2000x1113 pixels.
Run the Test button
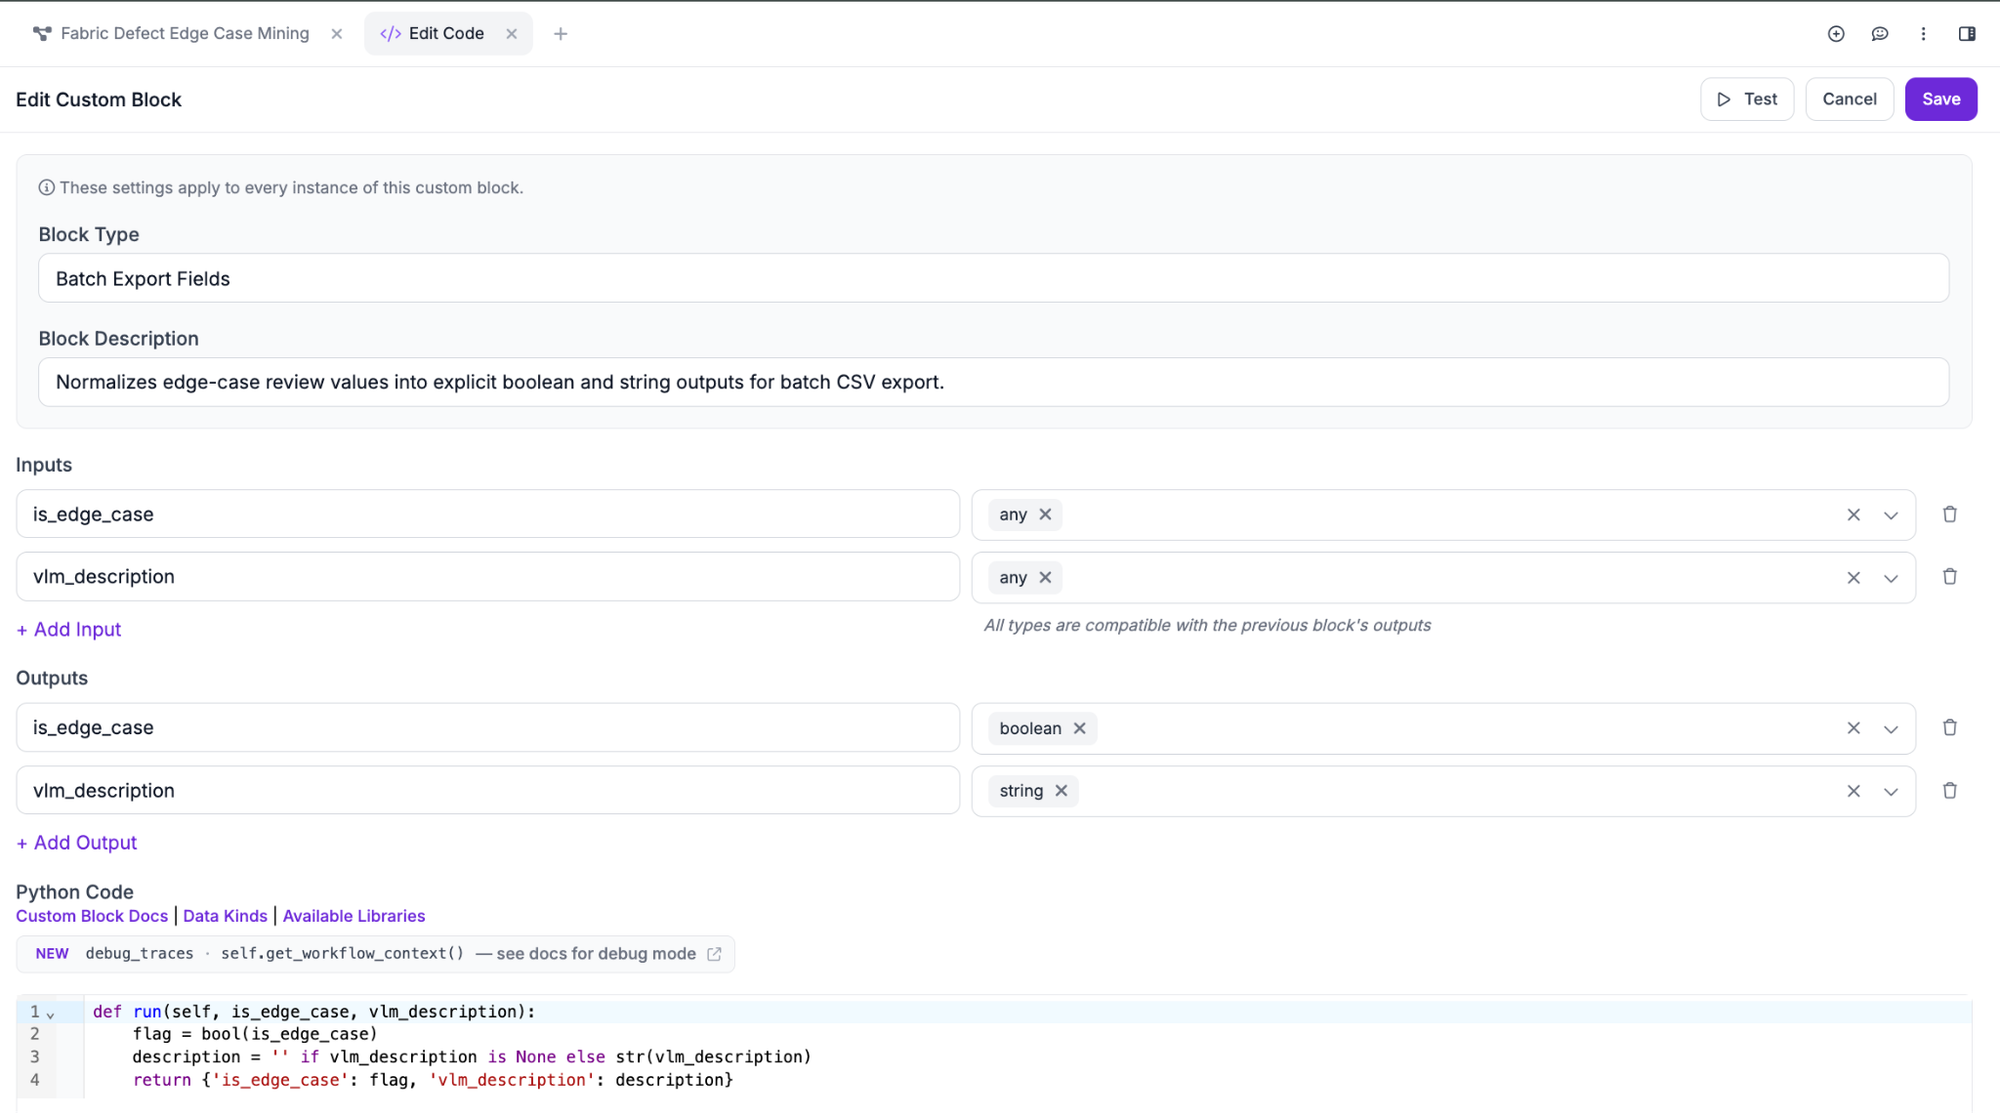point(1747,99)
